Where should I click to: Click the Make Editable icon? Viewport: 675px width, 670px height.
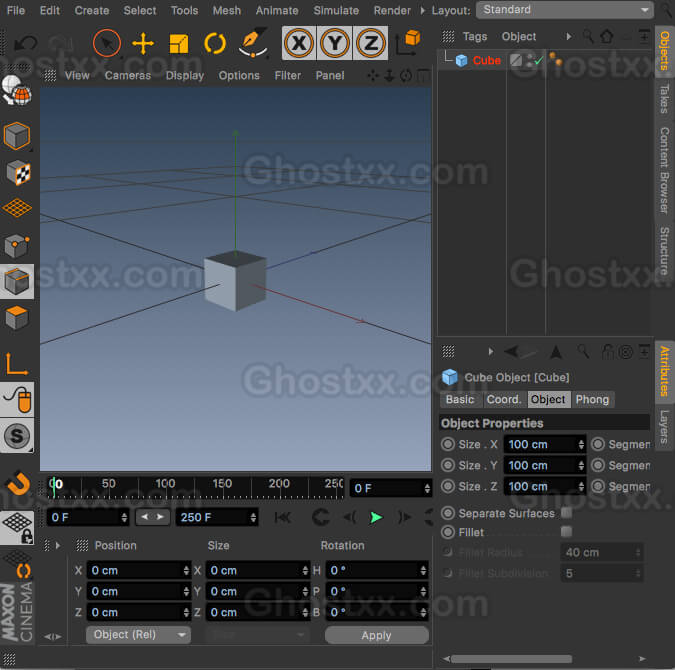pos(16,91)
